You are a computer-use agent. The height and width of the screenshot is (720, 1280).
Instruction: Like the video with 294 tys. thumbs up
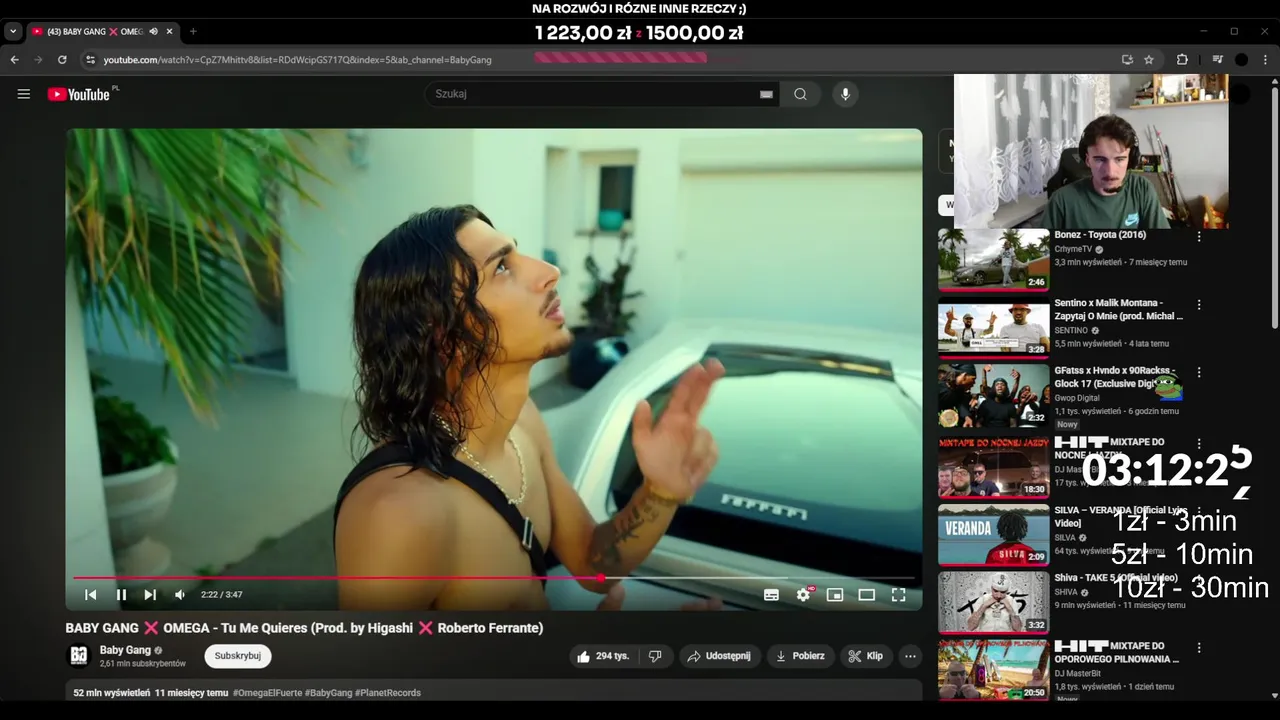(x=603, y=656)
